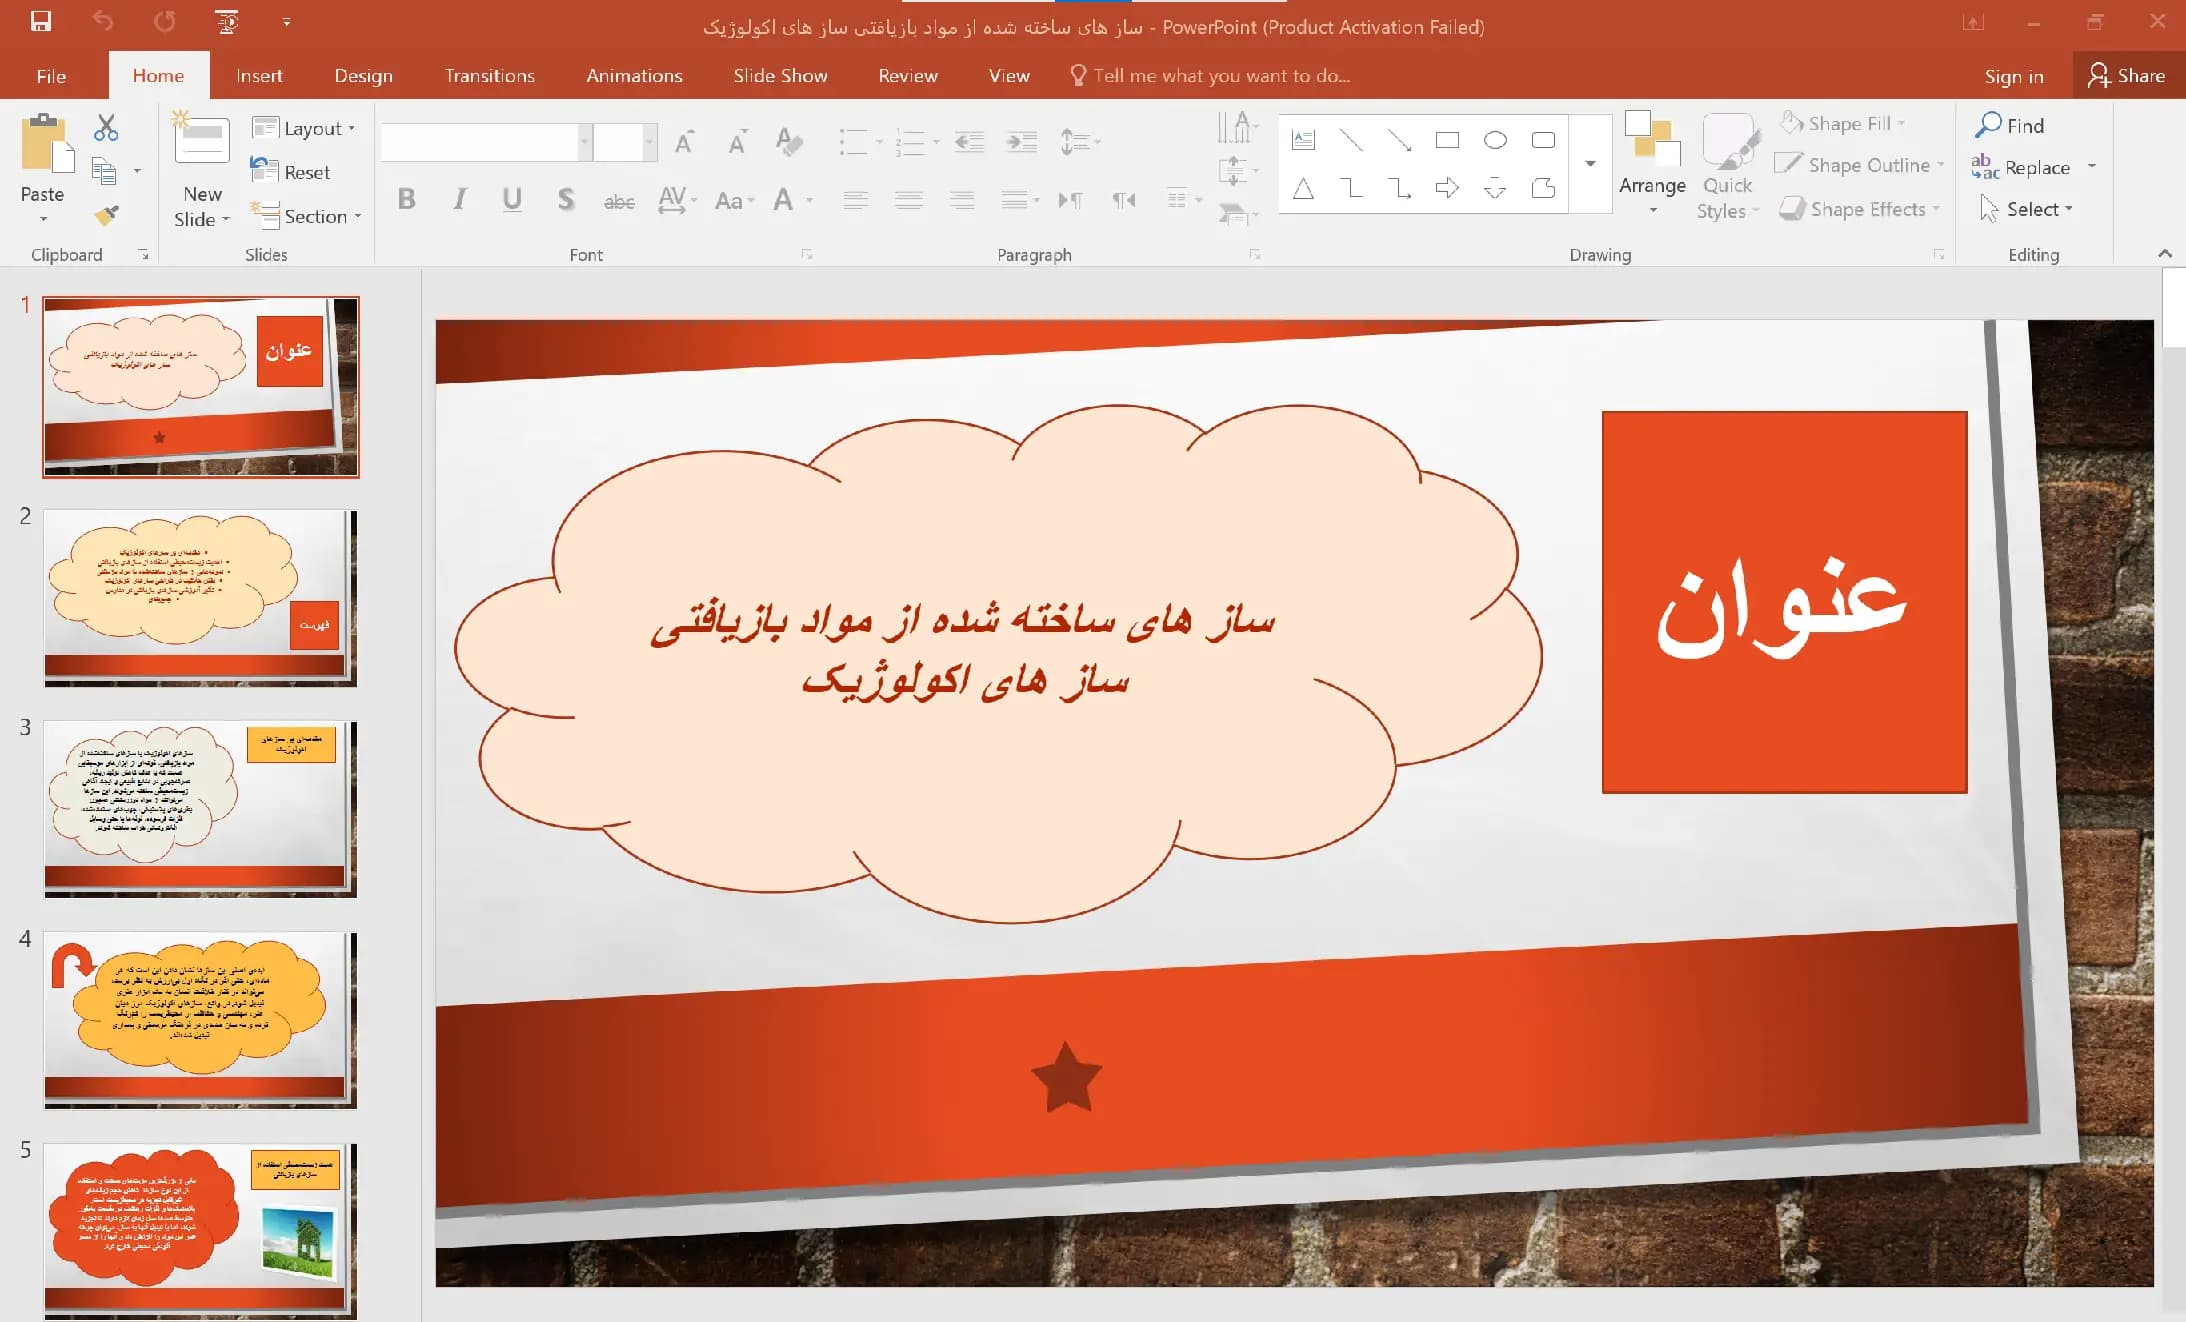Screen dimensions: 2186x1322
Task: Click Sign in link
Action: pos(2014,77)
